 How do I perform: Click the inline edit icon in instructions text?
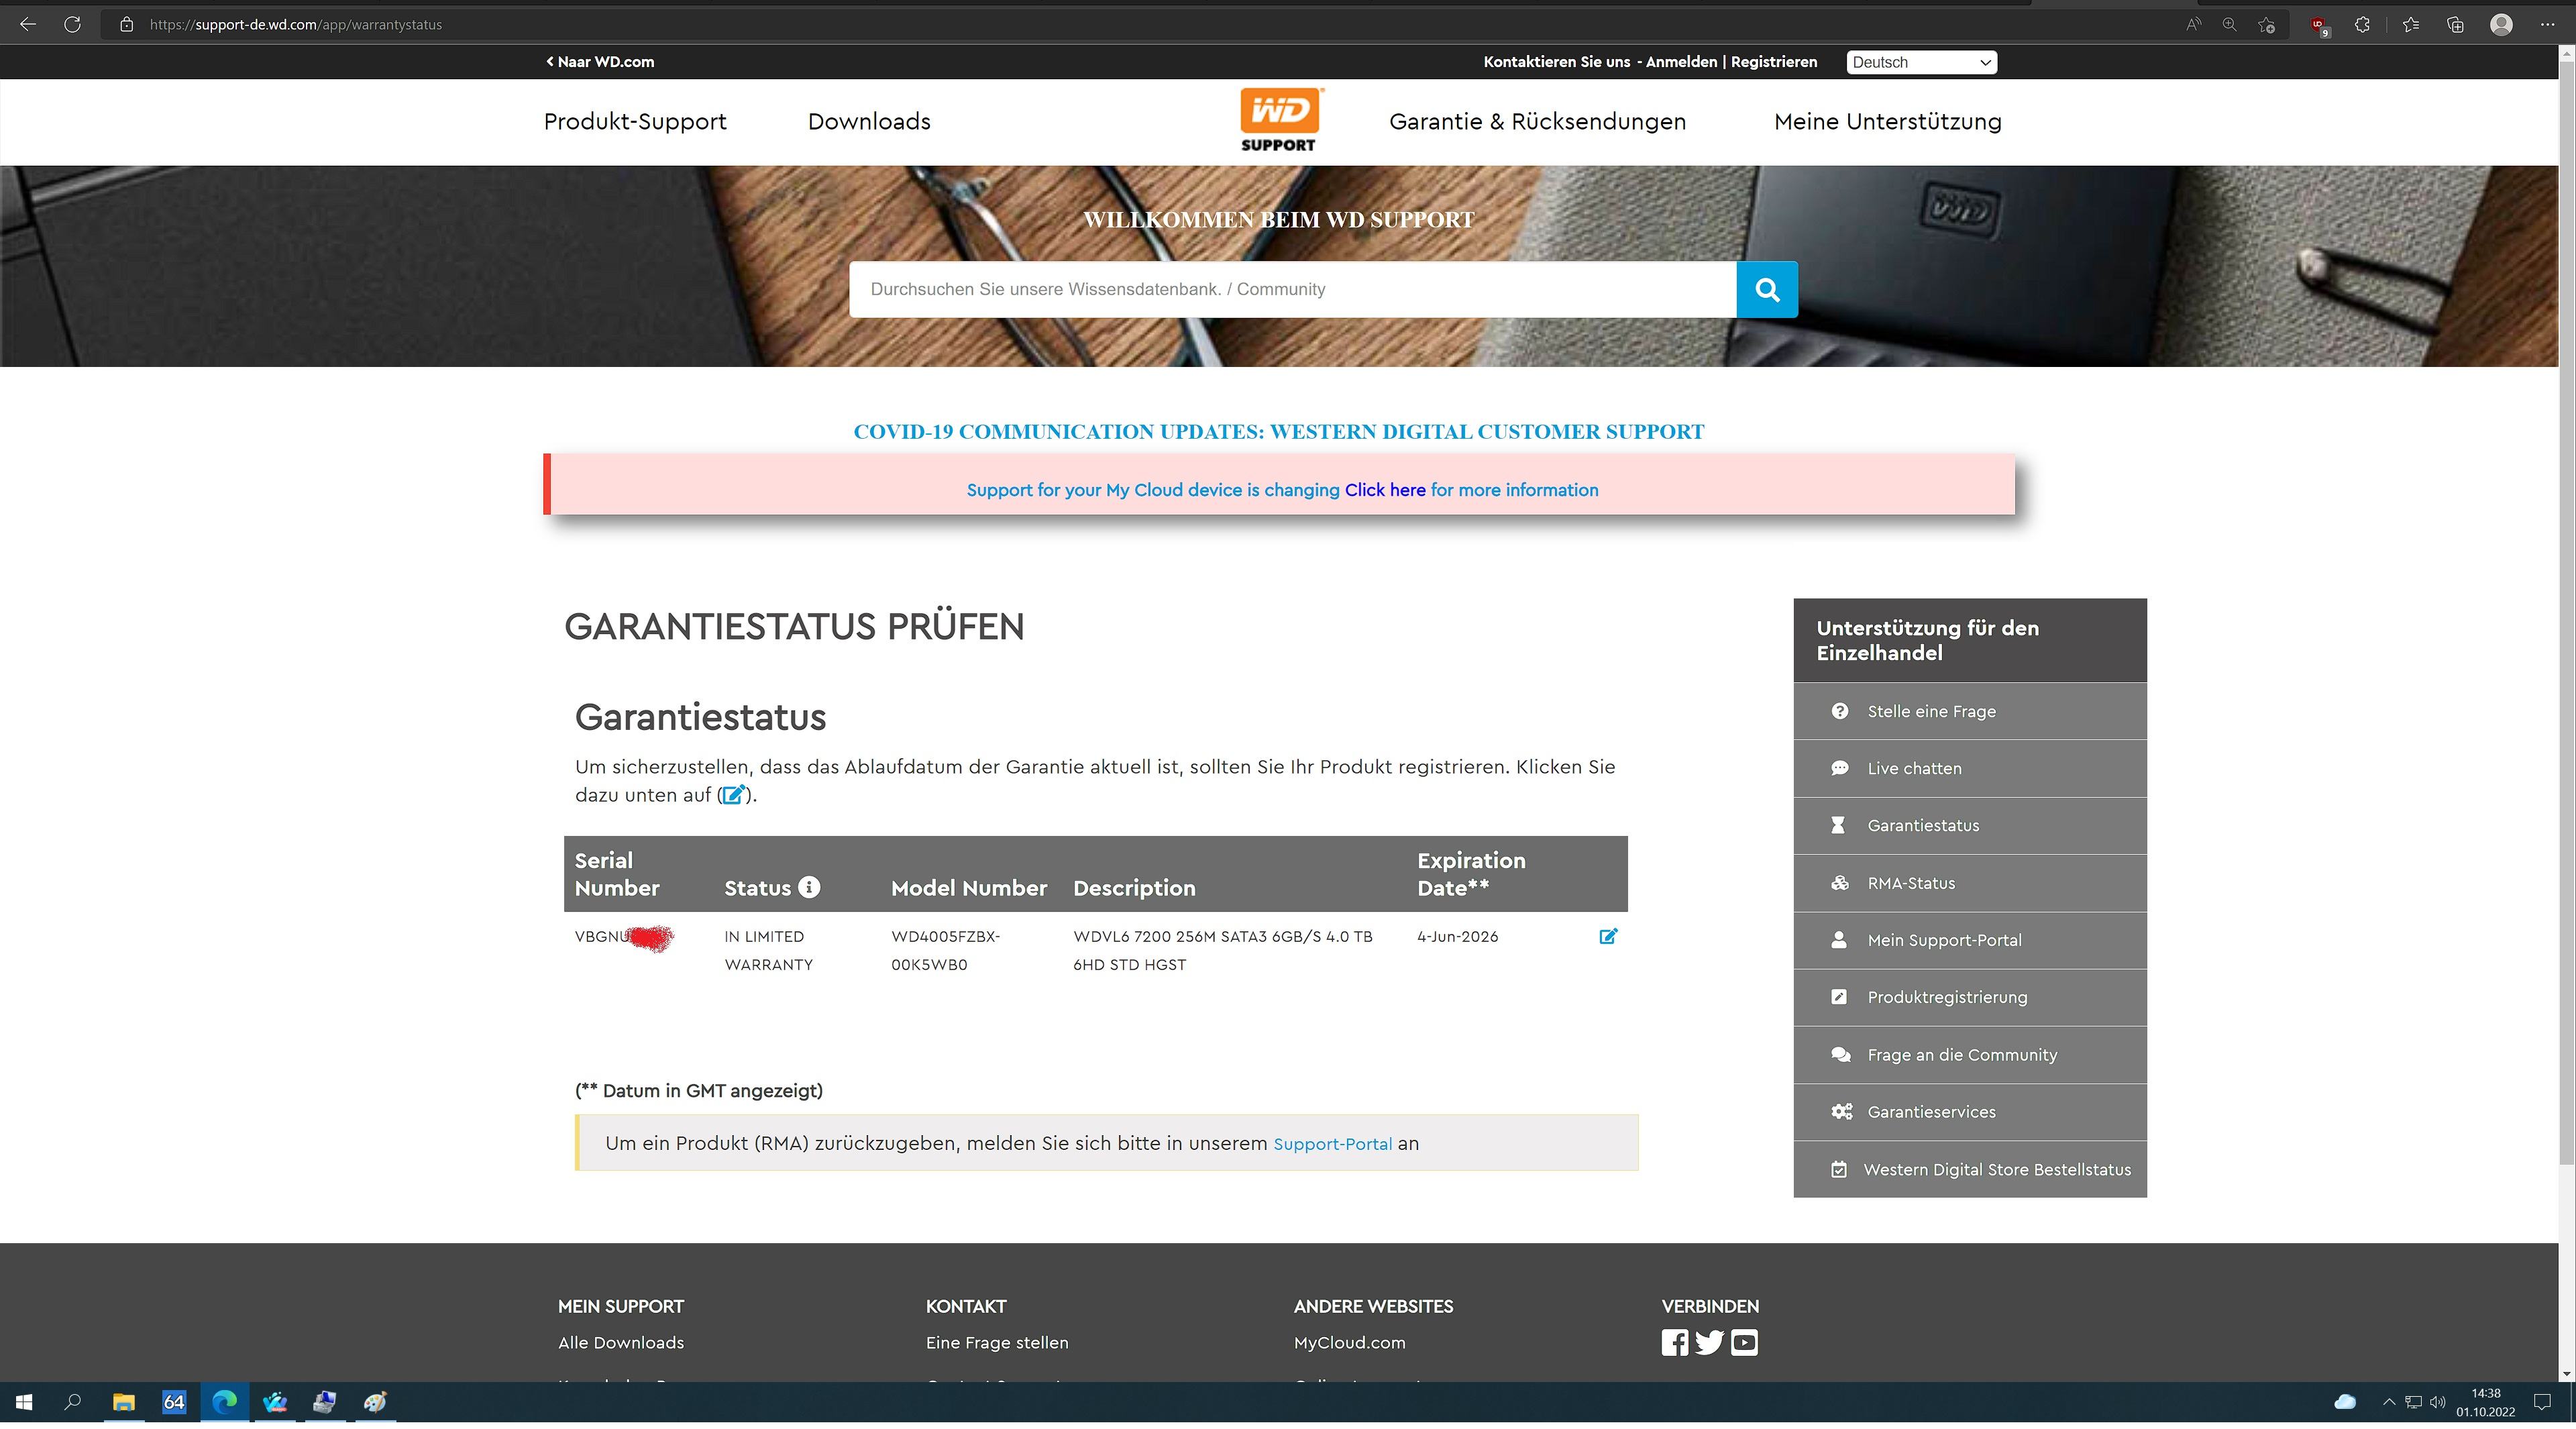(x=734, y=795)
